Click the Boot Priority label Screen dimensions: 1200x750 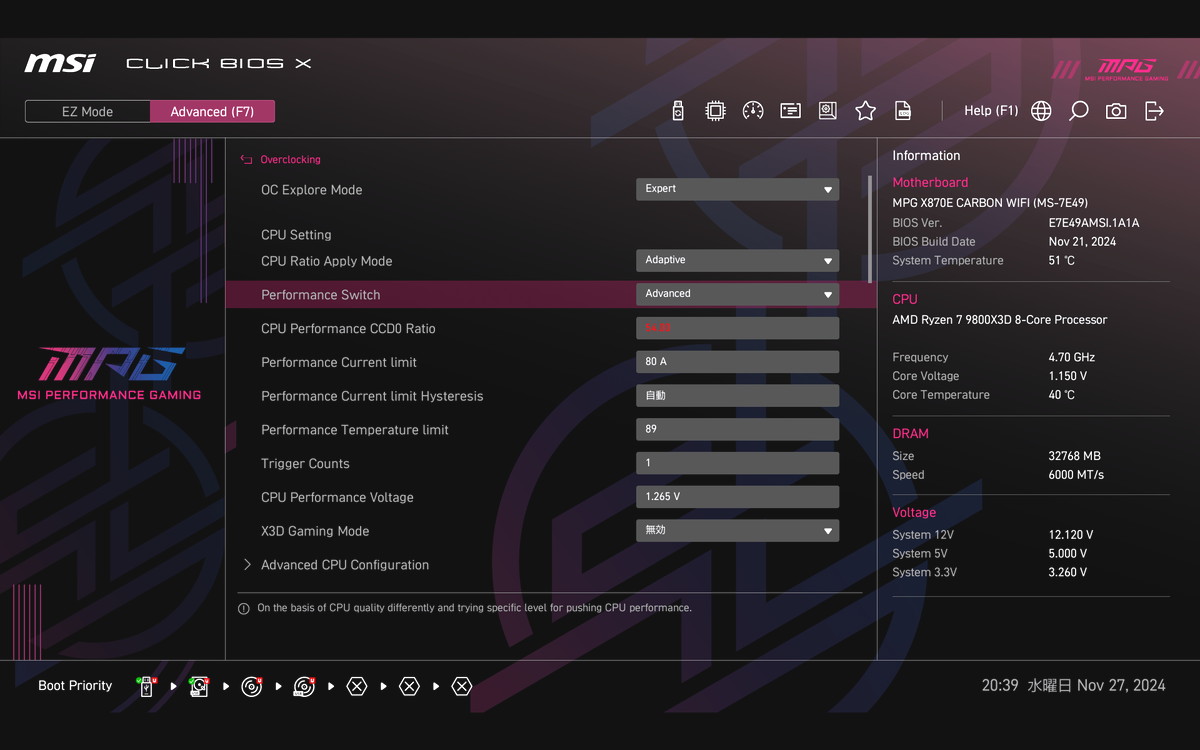point(75,686)
